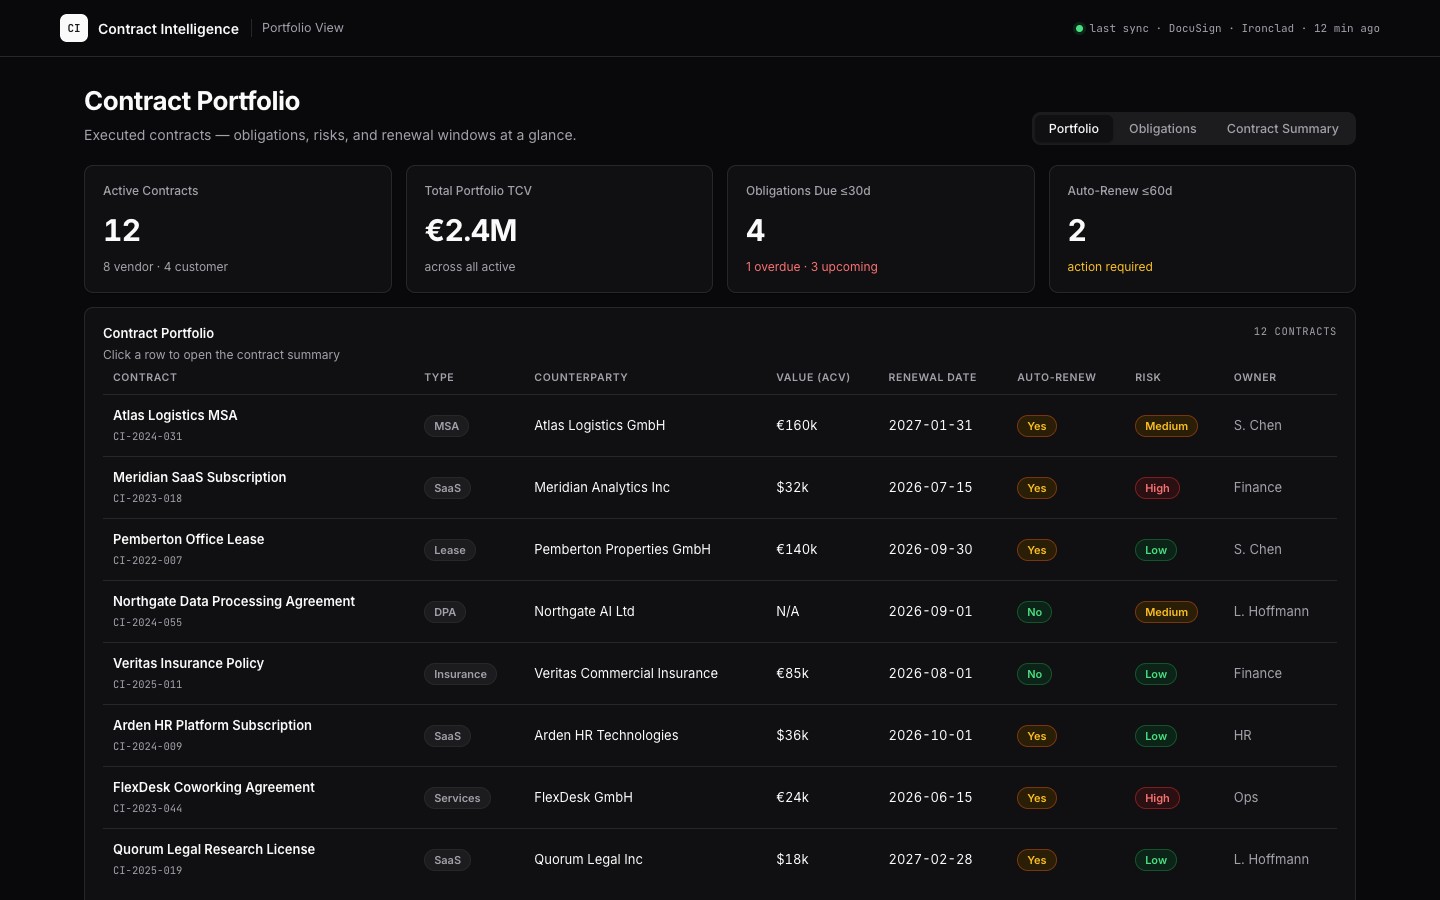Viewport: 1440px width, 900px height.
Task: Click the '1 overdue · 3 upcoming' text
Action: (812, 267)
